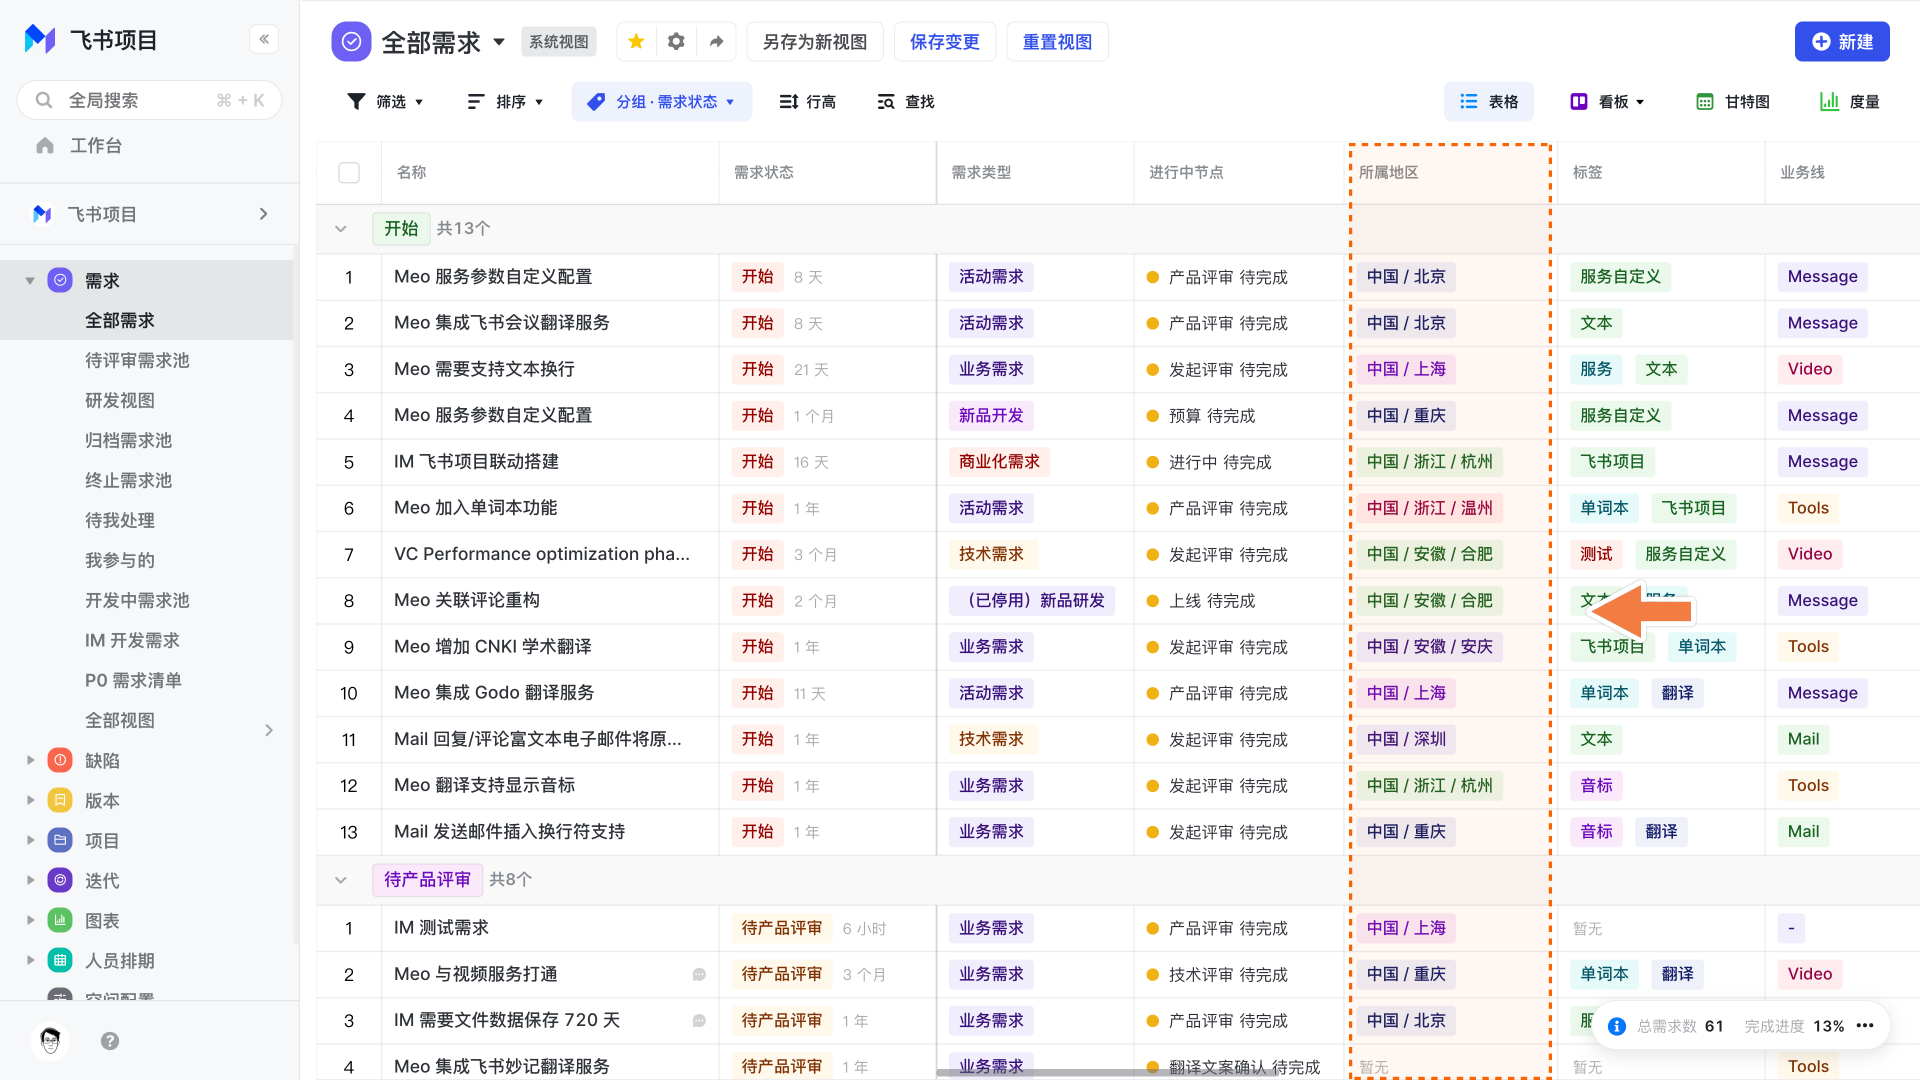Focus the 全局搜索 search field

(150, 100)
